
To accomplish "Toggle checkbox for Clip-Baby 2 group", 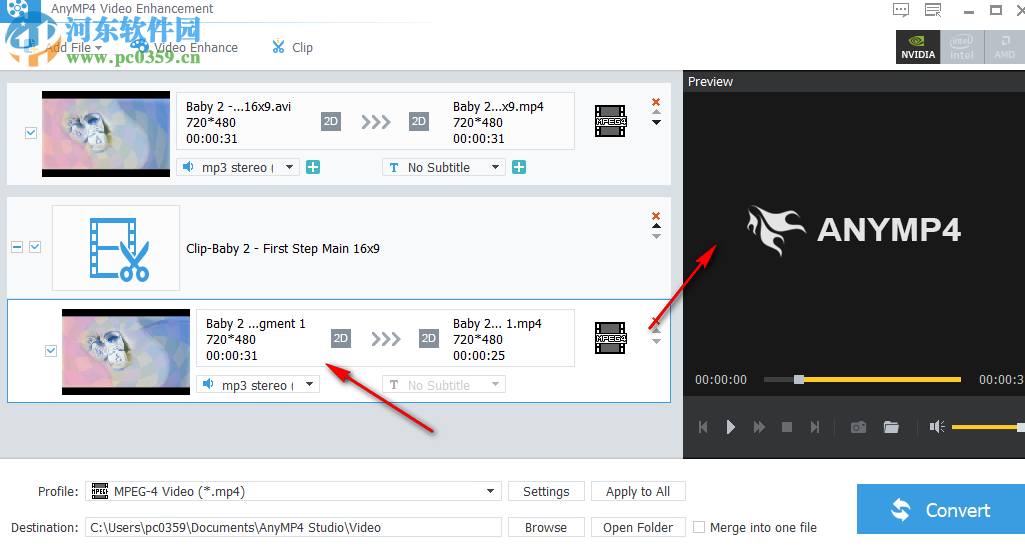I will click(35, 247).
